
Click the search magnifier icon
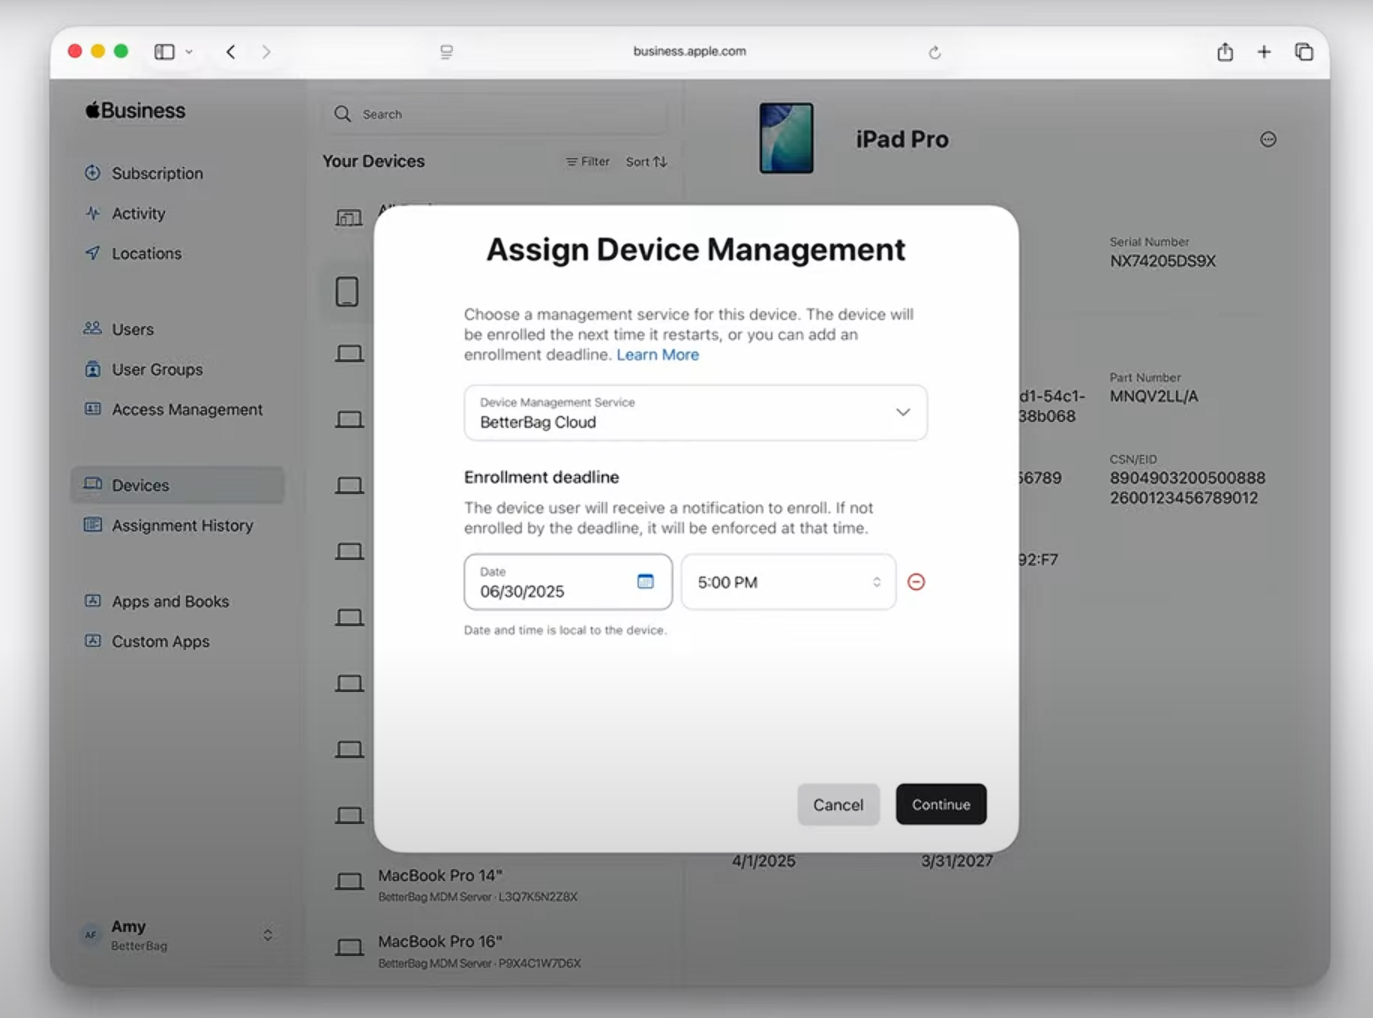click(343, 114)
